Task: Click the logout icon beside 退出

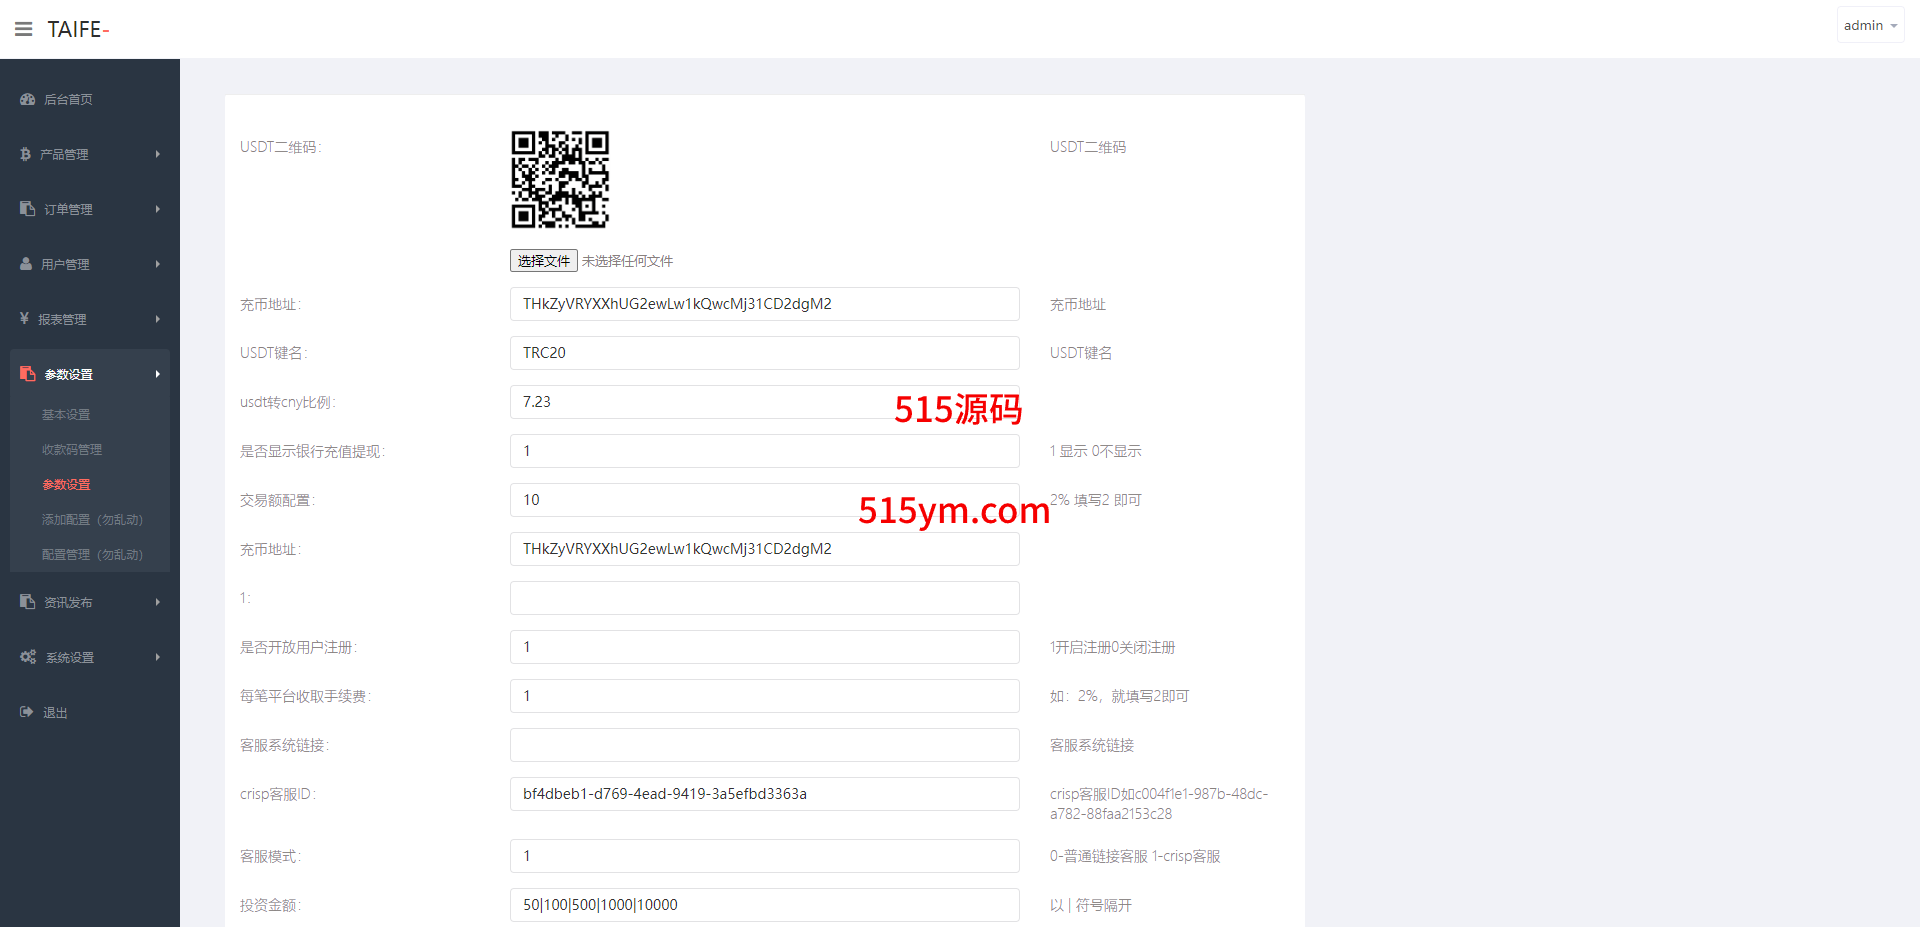Action: pyautogui.click(x=27, y=712)
